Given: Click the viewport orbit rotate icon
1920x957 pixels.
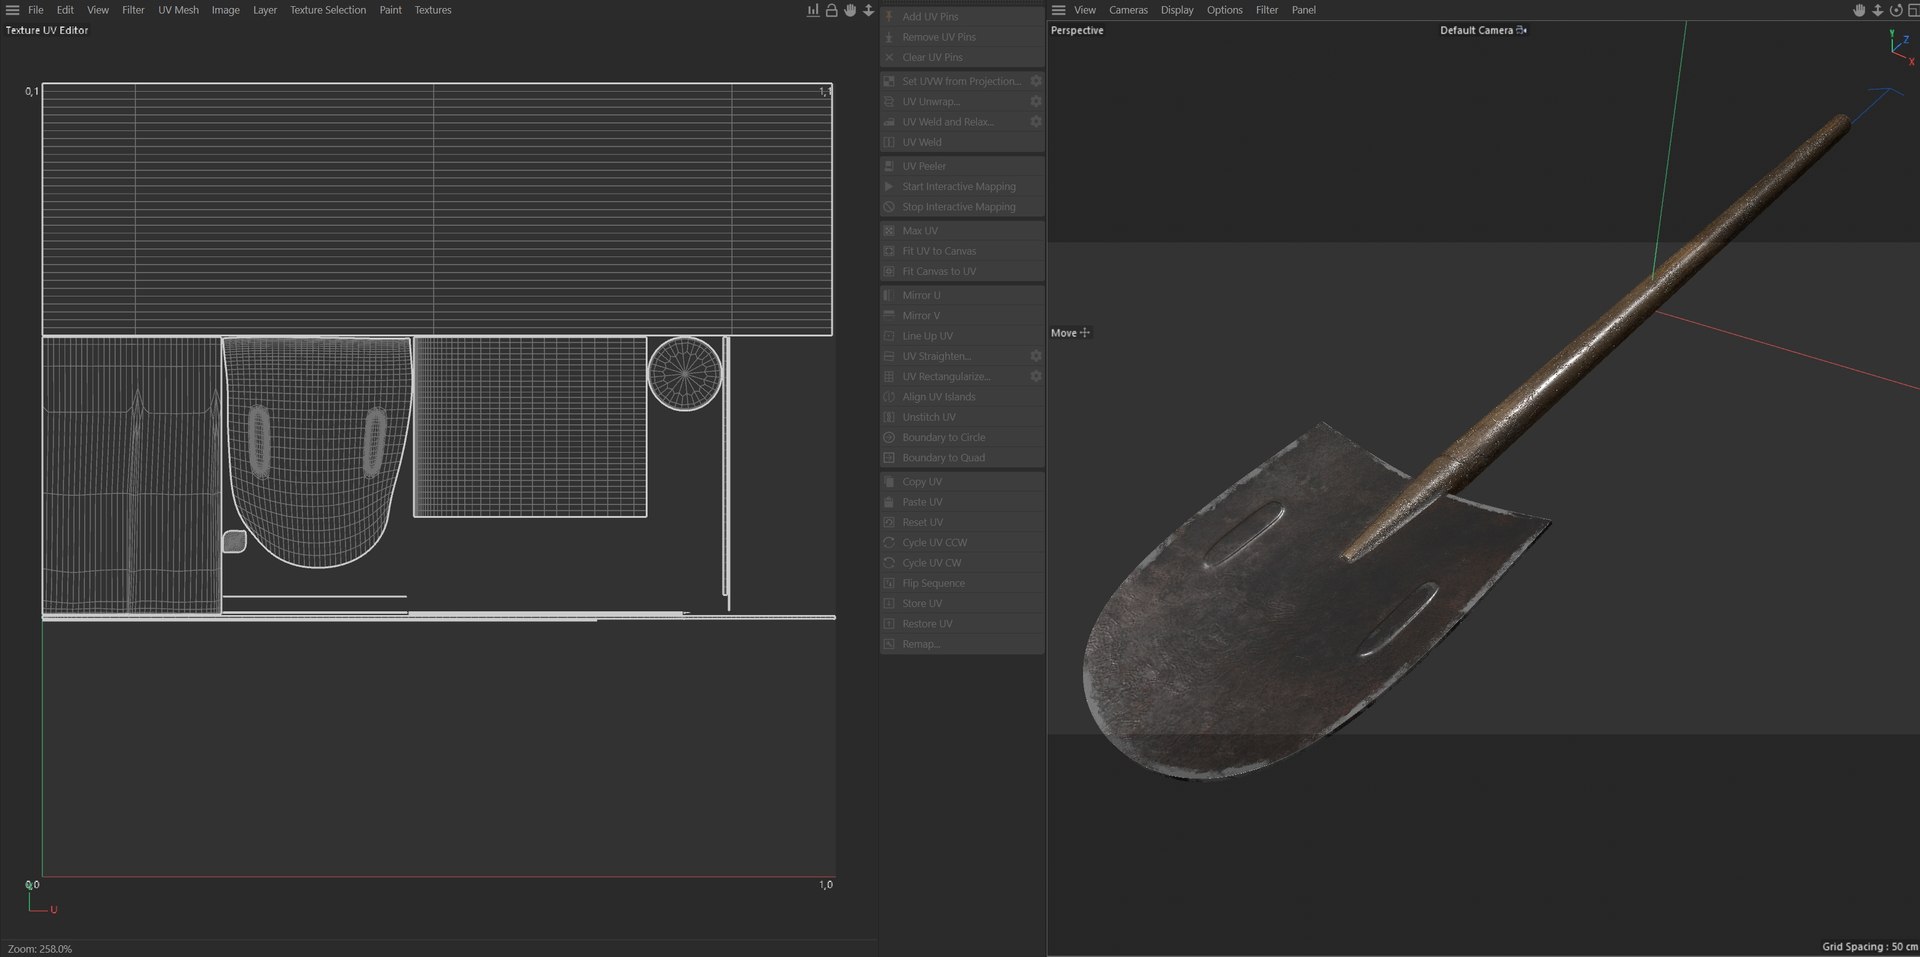Looking at the screenshot, I should click(x=1896, y=10).
